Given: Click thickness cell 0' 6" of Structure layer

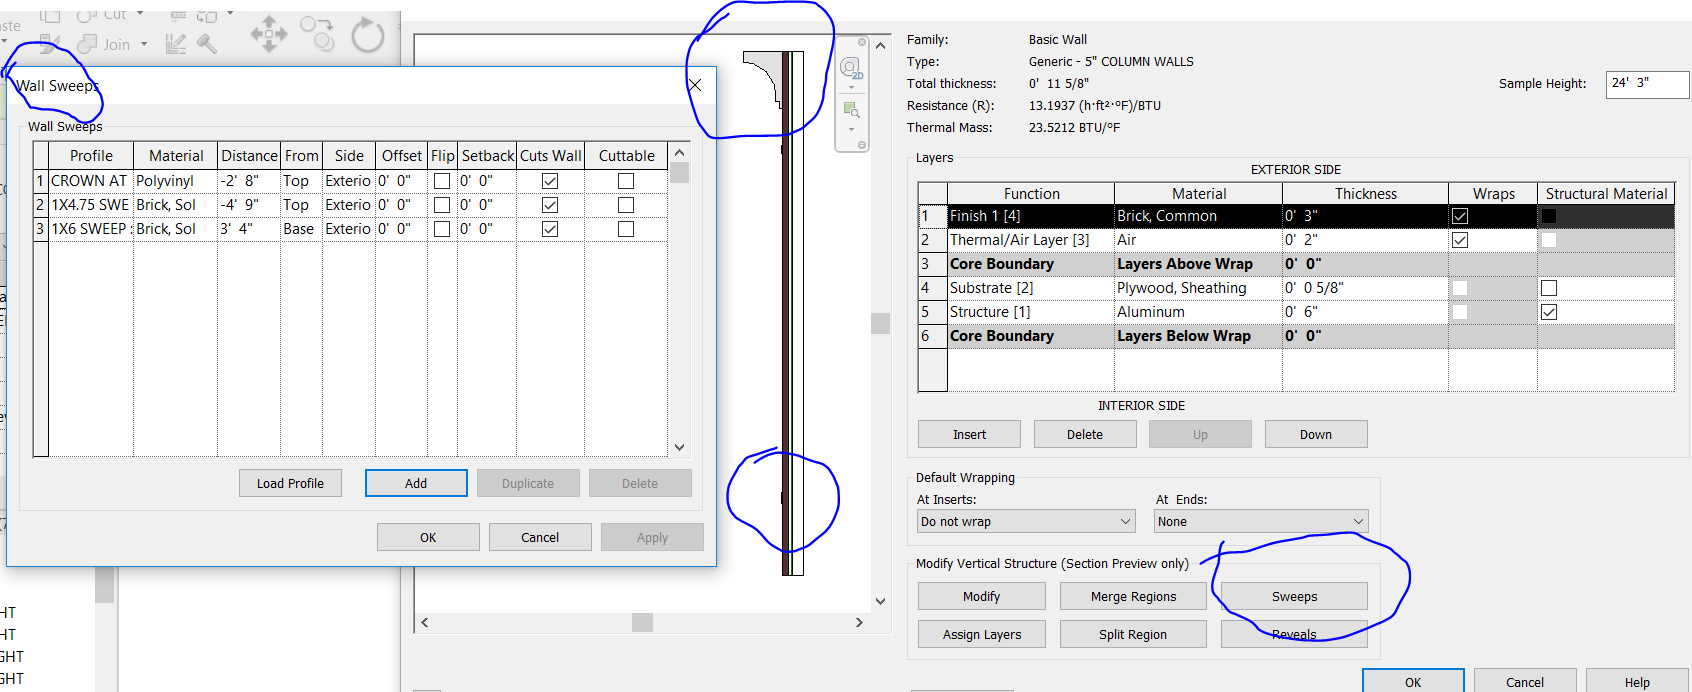Looking at the screenshot, I should 1365,312.
